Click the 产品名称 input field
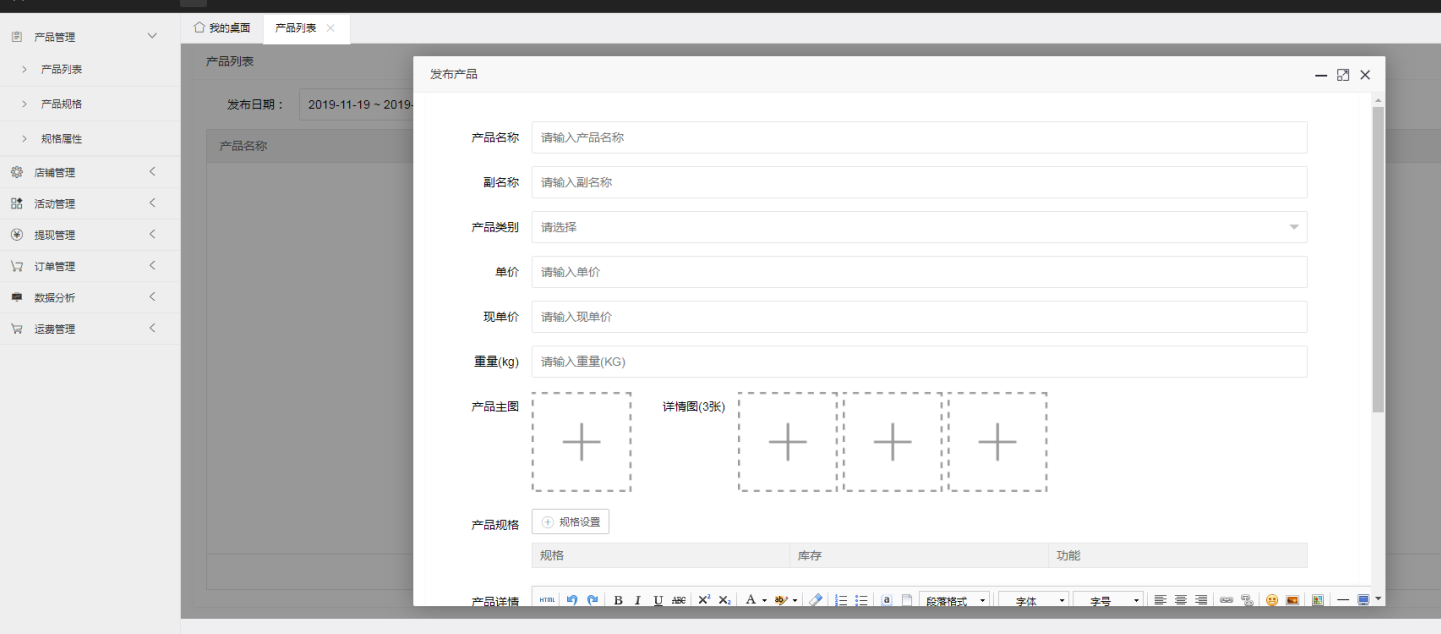Image resolution: width=1441 pixels, height=634 pixels. [x=918, y=137]
